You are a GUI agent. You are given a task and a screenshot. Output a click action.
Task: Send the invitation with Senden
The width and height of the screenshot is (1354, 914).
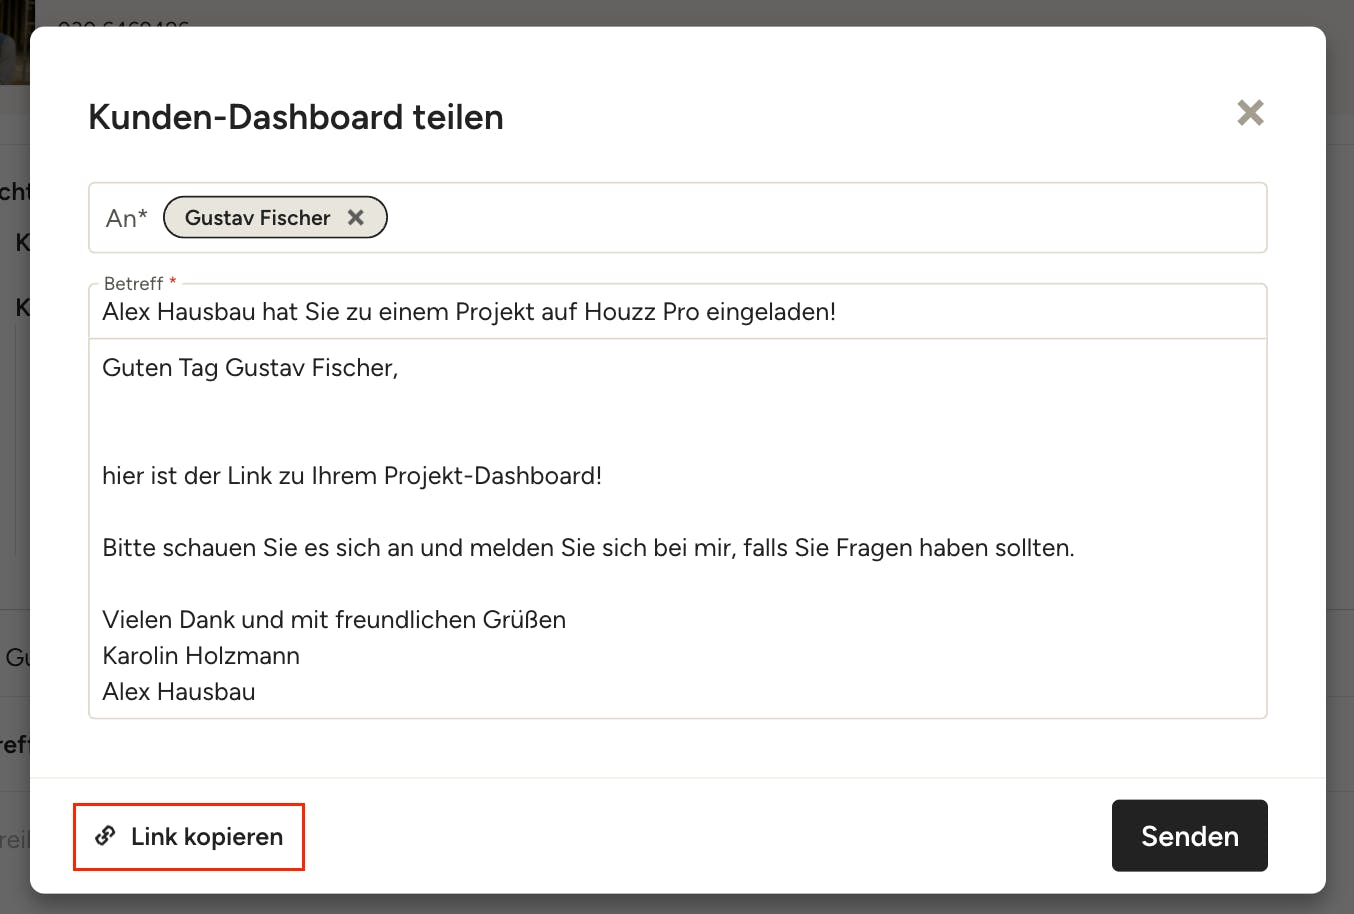(x=1189, y=836)
